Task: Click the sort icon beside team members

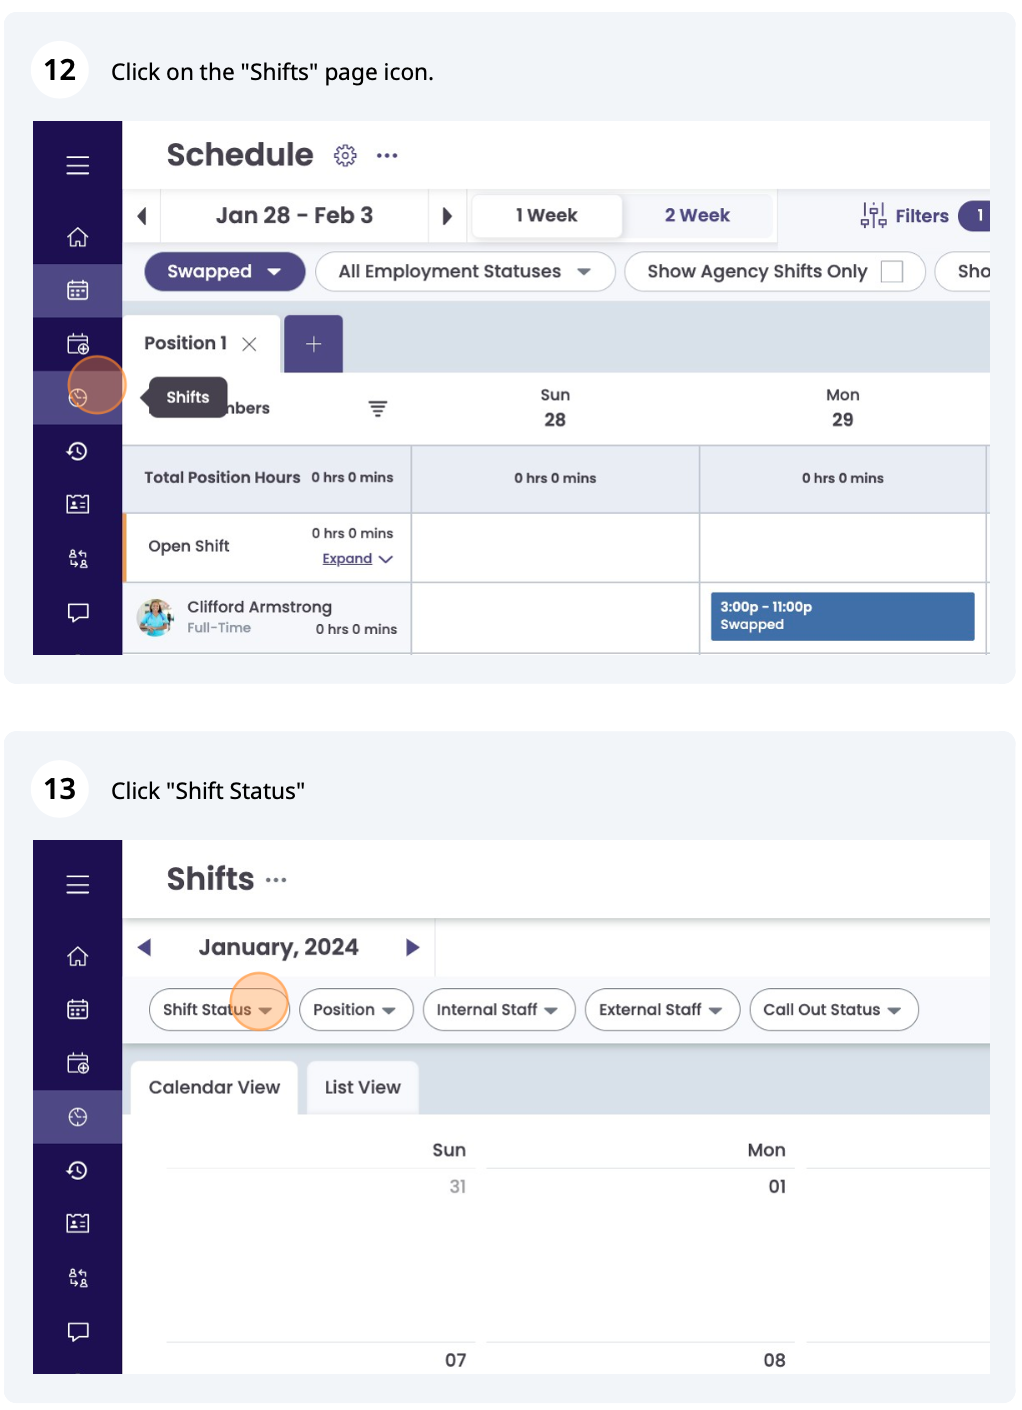Action: (x=377, y=408)
